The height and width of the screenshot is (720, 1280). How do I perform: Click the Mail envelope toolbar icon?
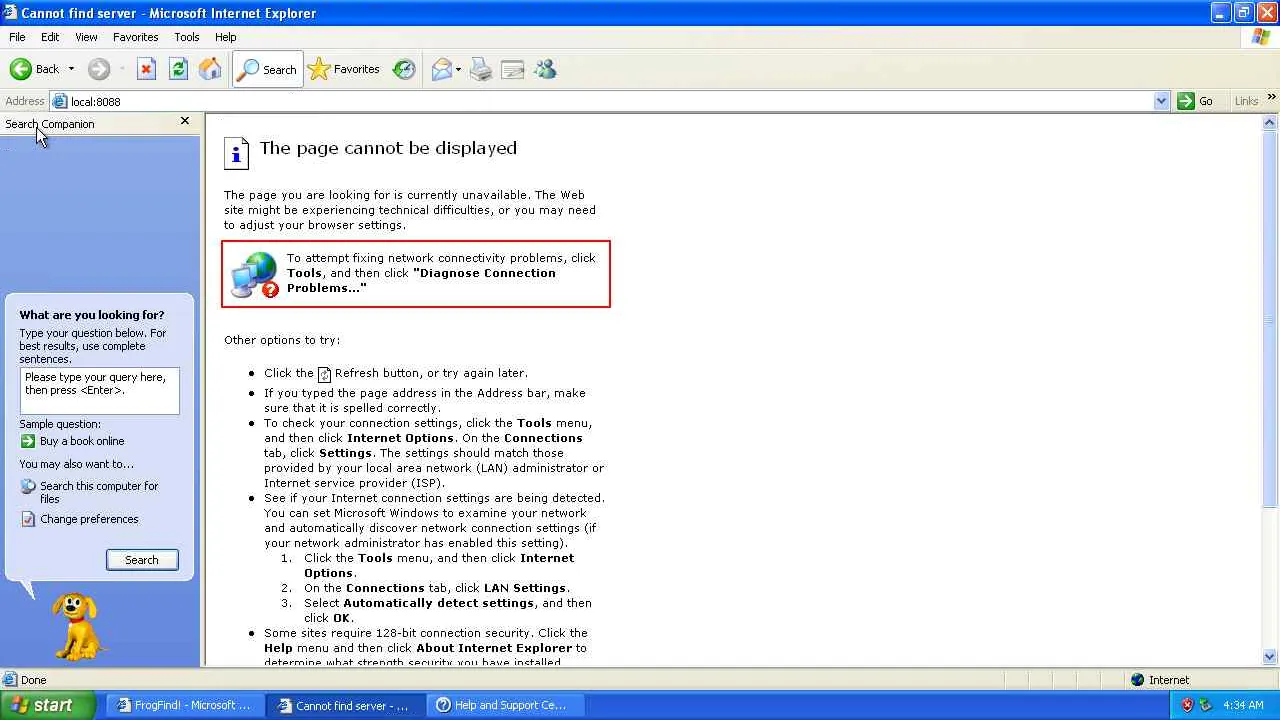(x=441, y=69)
